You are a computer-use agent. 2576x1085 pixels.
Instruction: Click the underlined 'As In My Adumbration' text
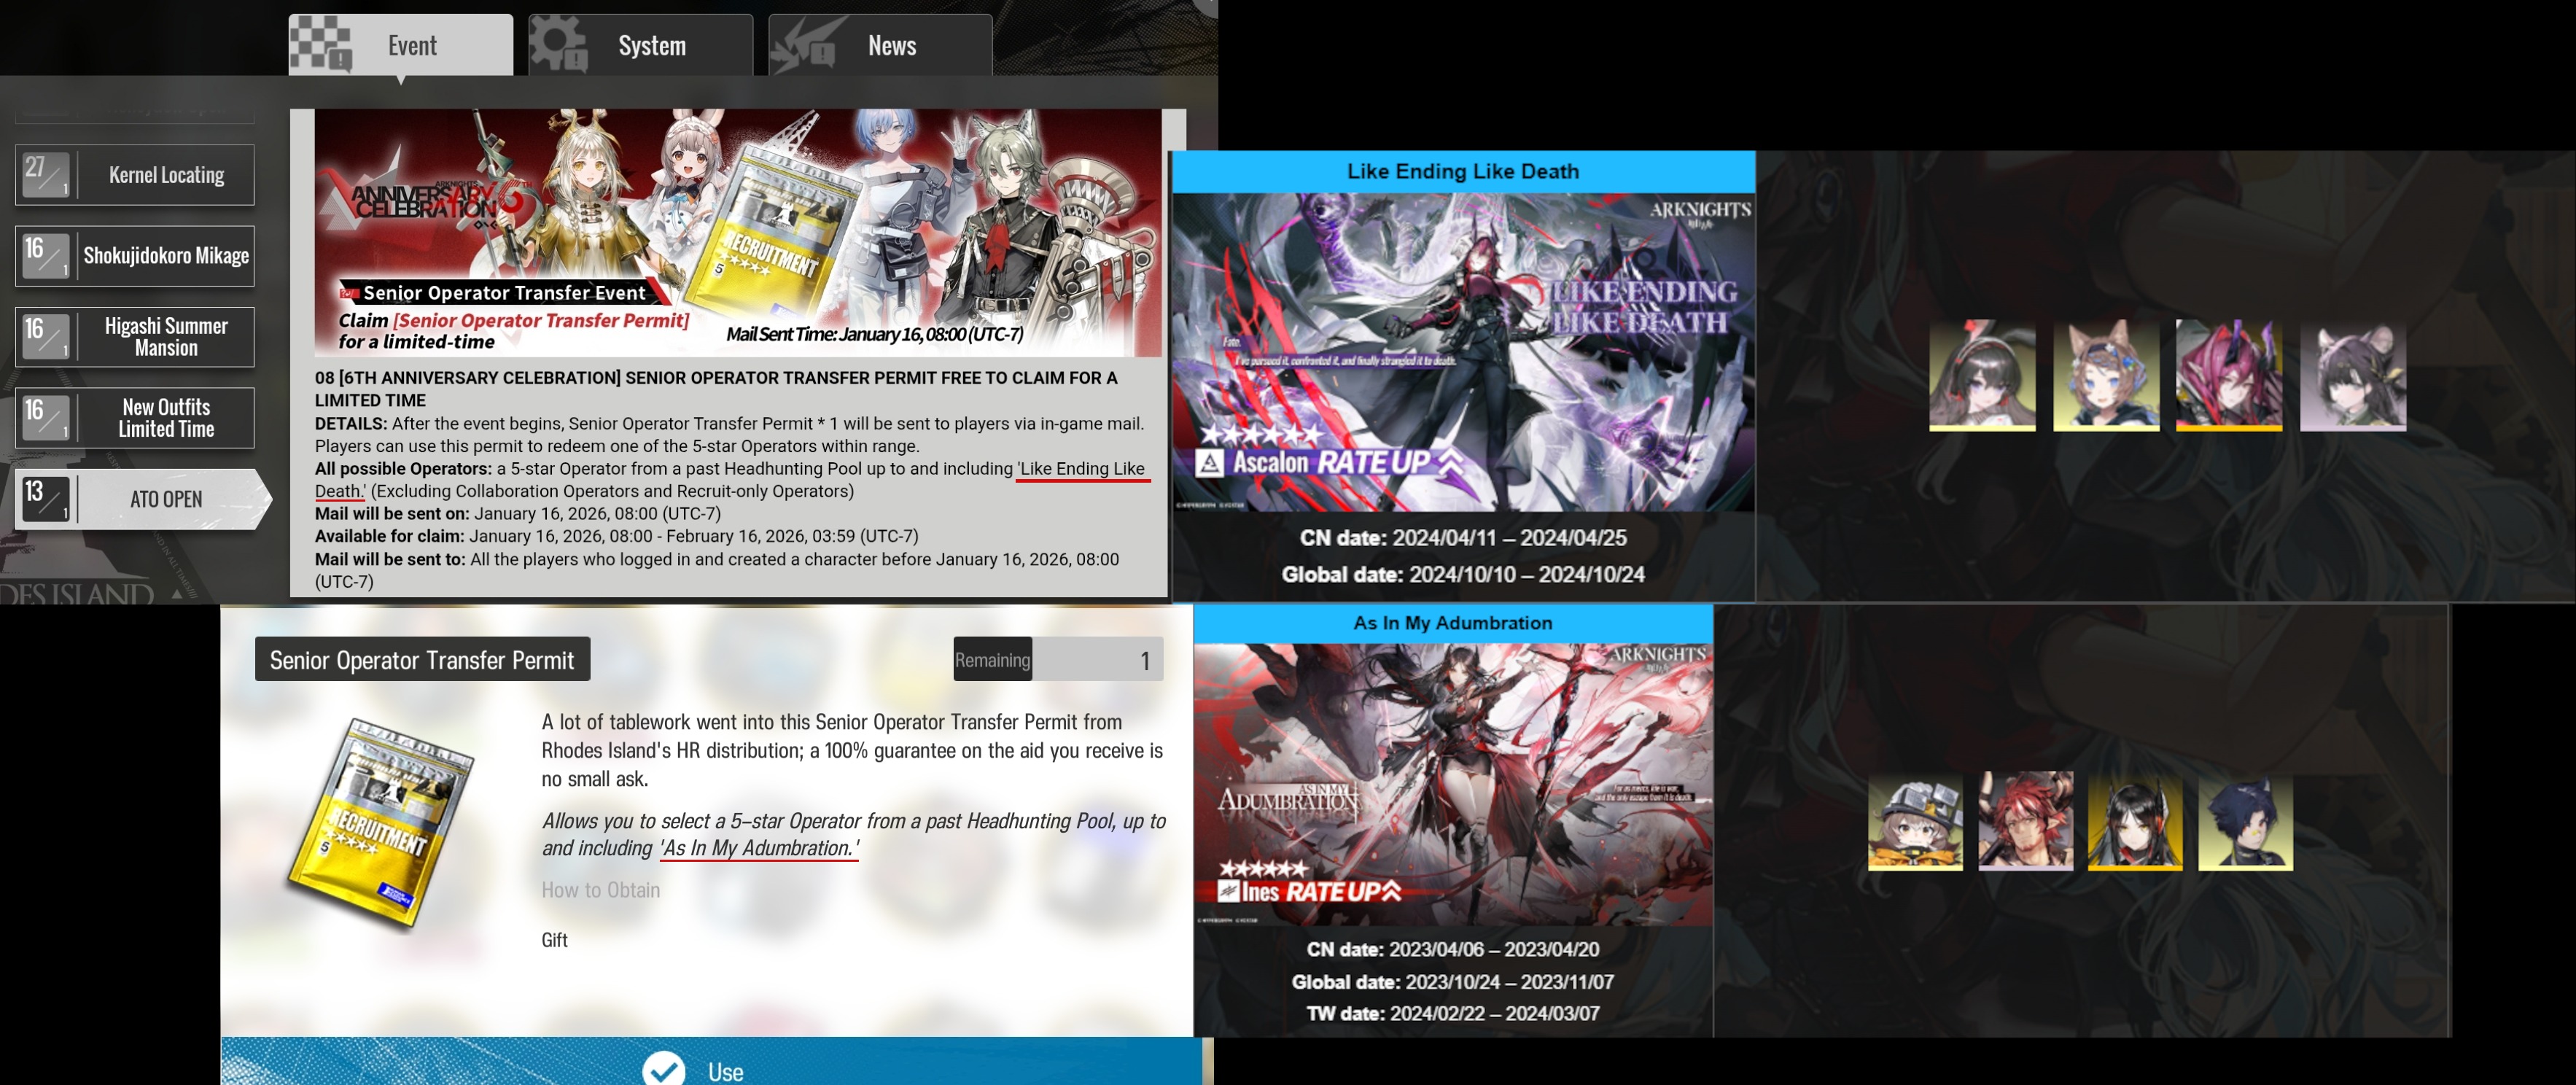click(x=758, y=848)
